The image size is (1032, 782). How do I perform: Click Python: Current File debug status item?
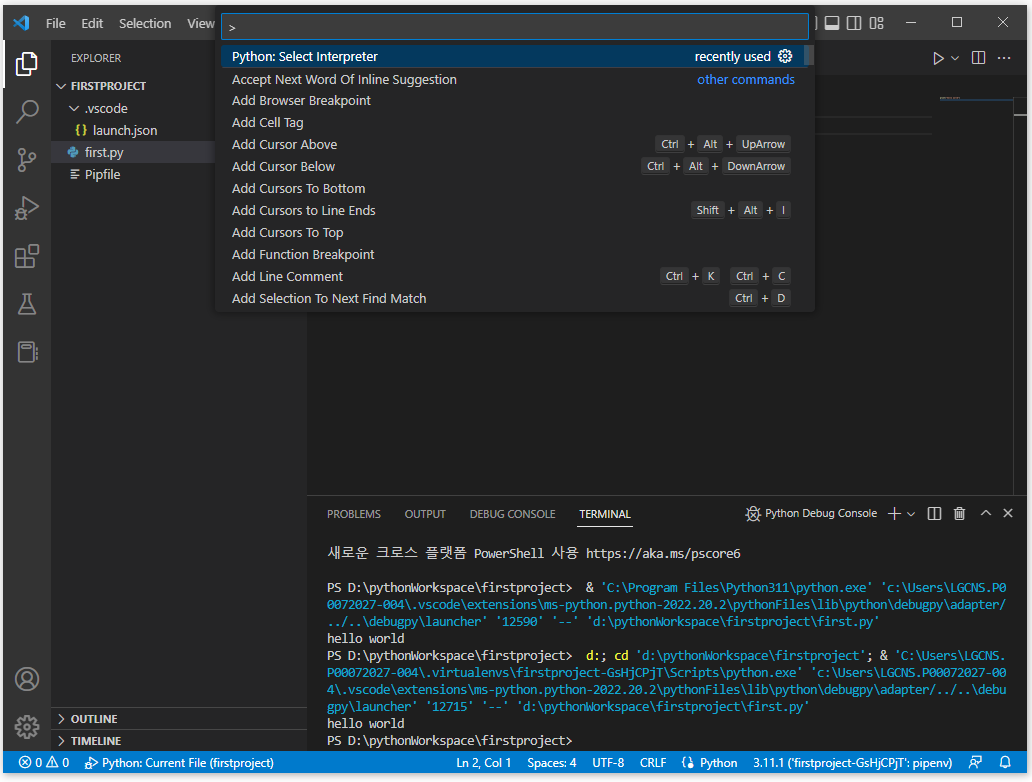179,762
